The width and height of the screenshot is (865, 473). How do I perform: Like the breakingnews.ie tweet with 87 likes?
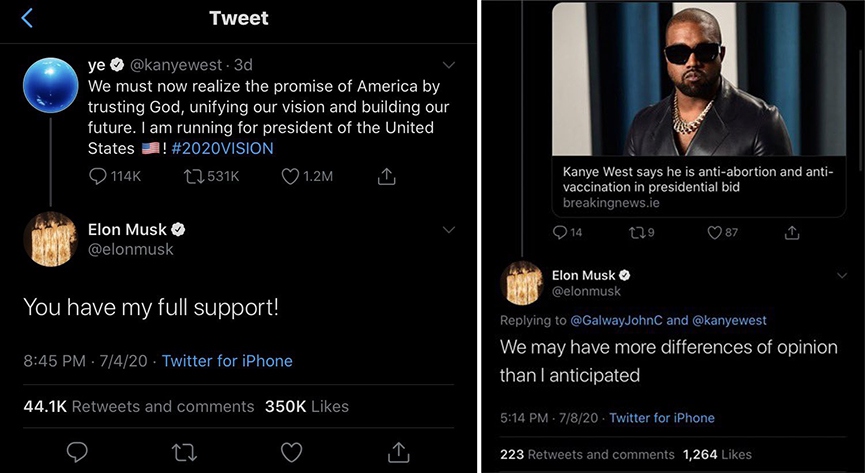(714, 232)
